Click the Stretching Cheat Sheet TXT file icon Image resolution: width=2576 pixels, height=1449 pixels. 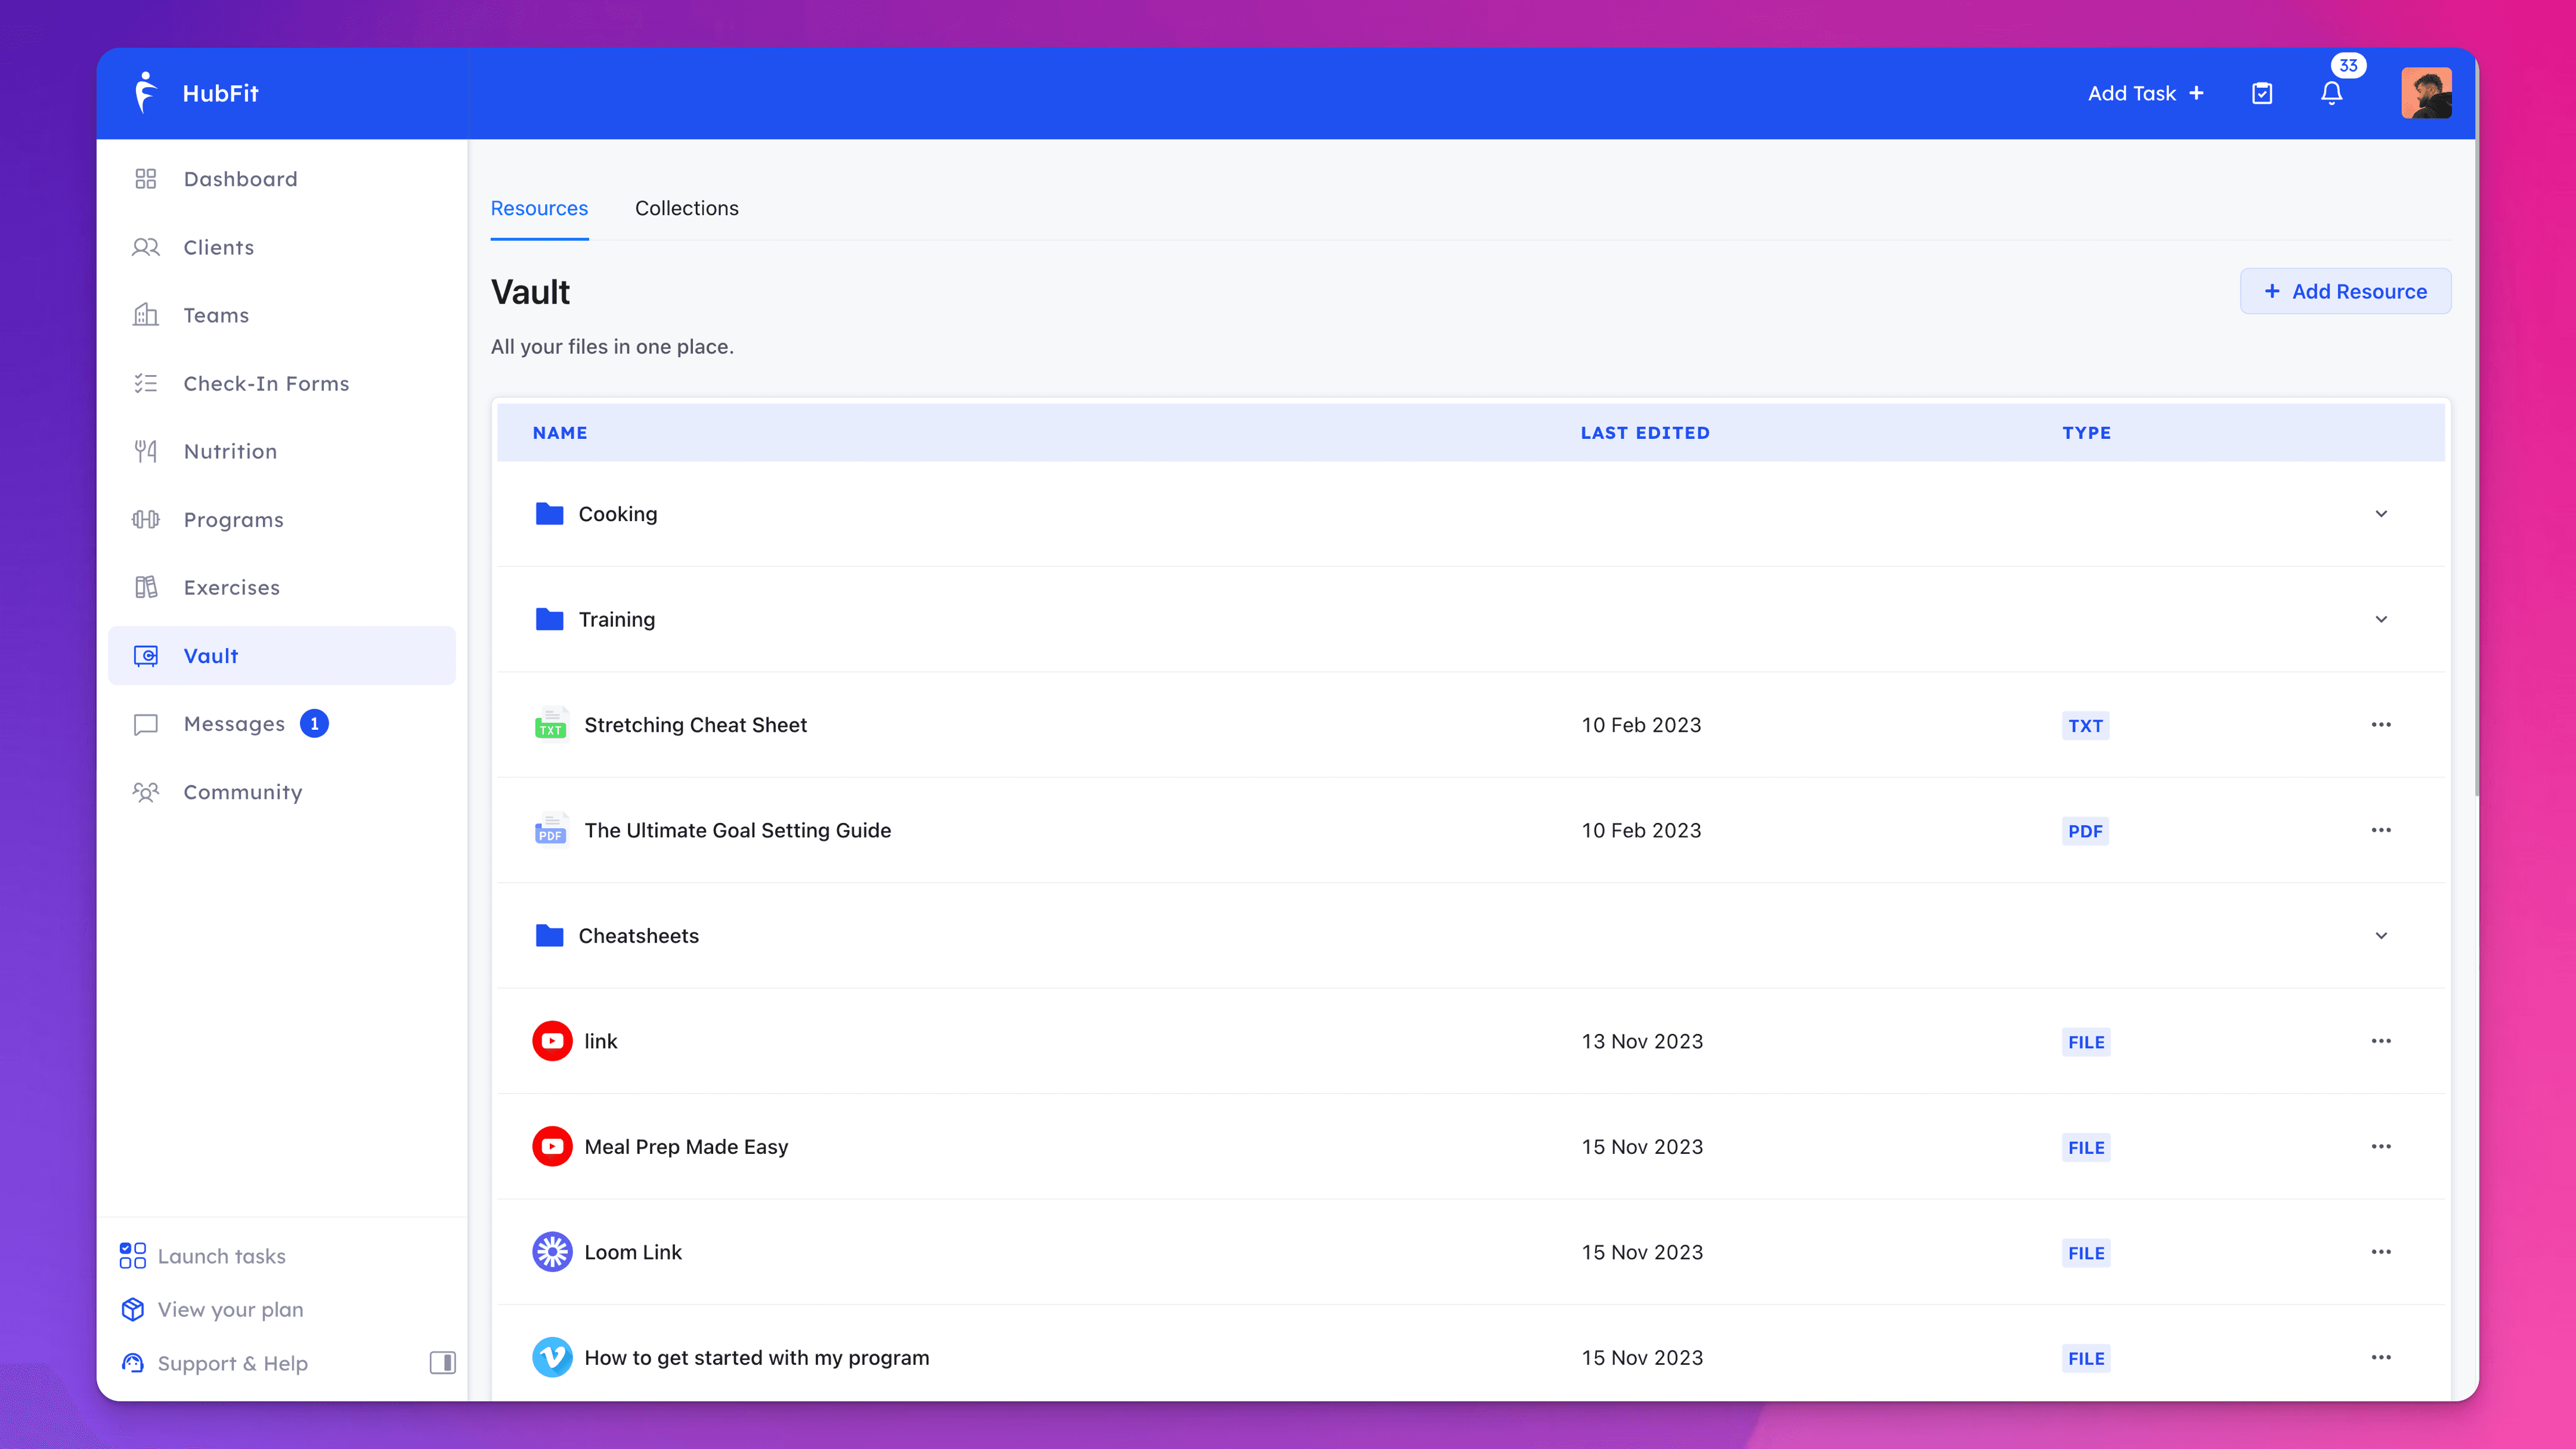[551, 724]
